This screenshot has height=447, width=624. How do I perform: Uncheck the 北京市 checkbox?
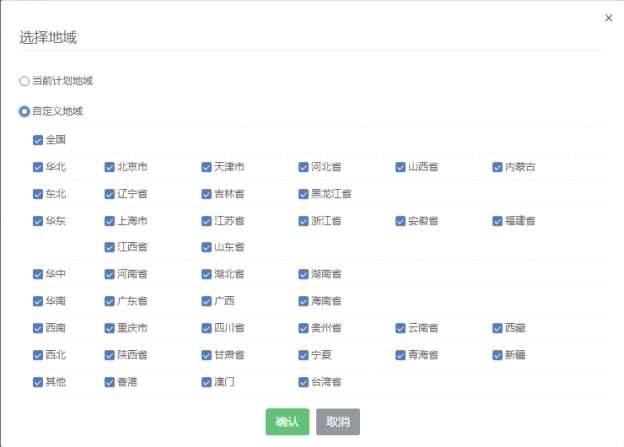click(110, 167)
